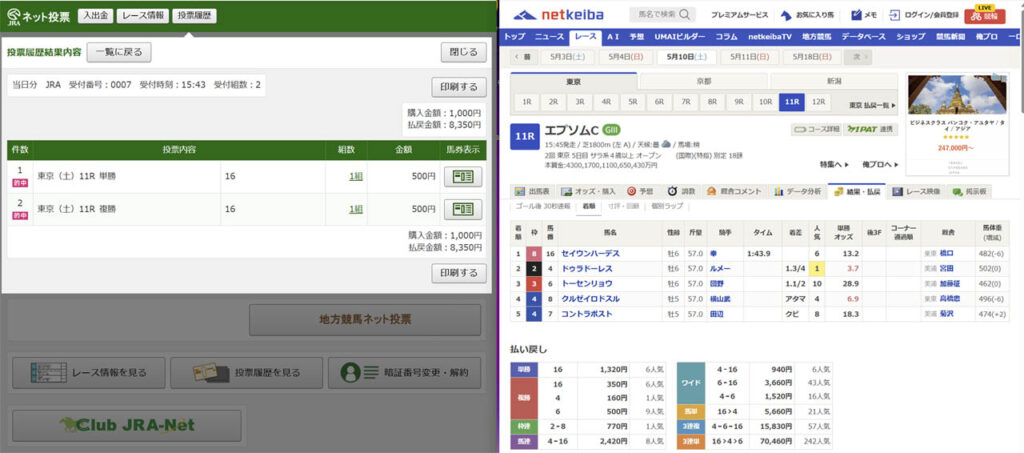Click the netkeiba logo
The height and width of the screenshot is (453, 1024).
coord(559,14)
